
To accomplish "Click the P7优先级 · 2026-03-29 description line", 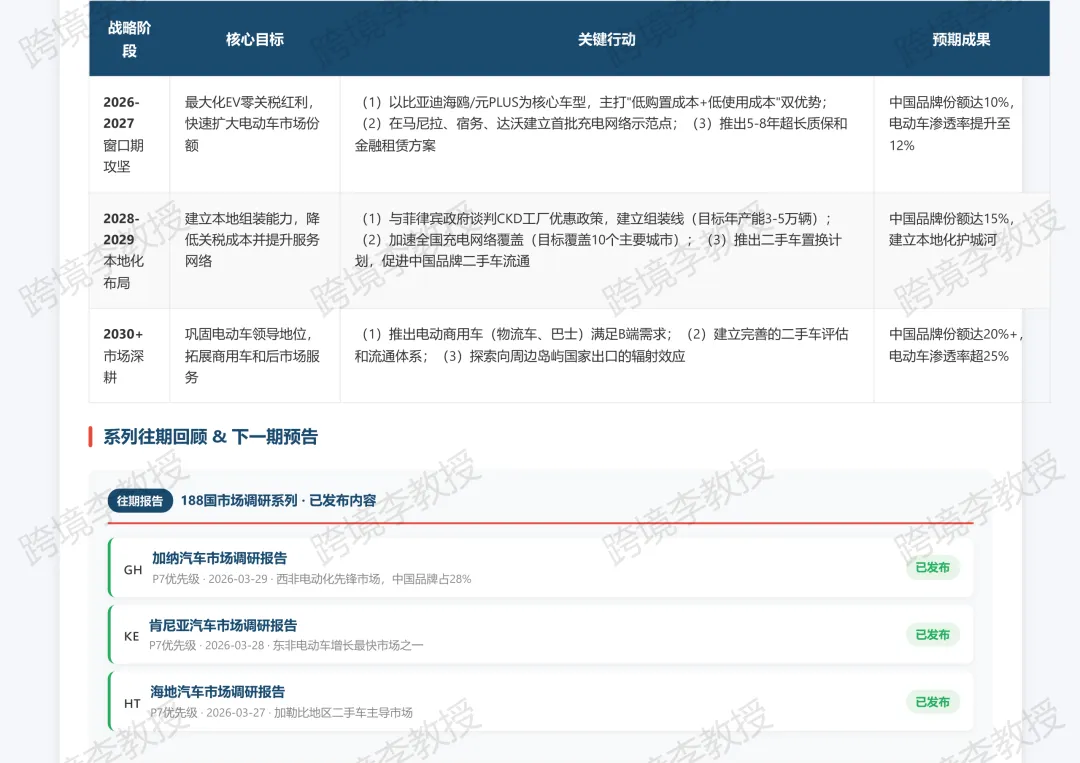I will point(311,579).
